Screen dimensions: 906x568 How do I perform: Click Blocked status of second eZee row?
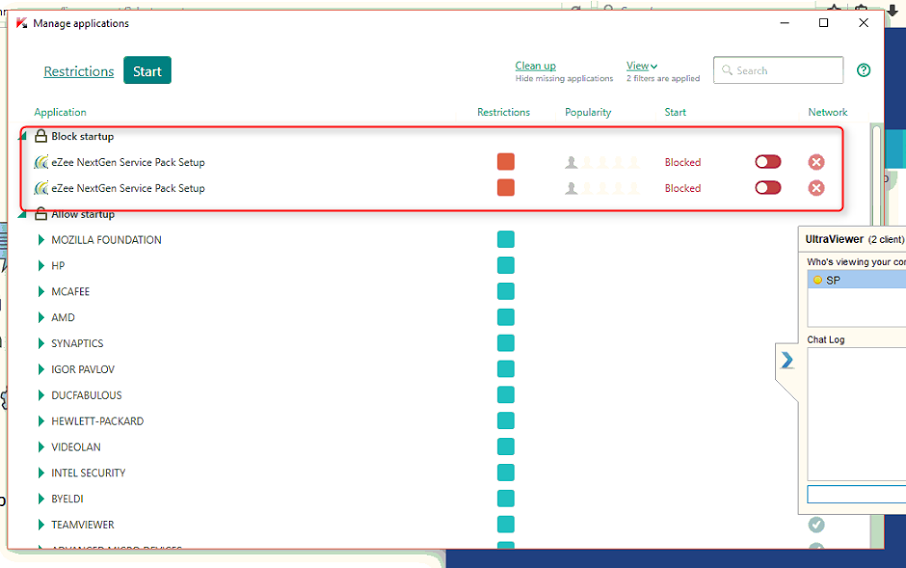click(x=682, y=188)
